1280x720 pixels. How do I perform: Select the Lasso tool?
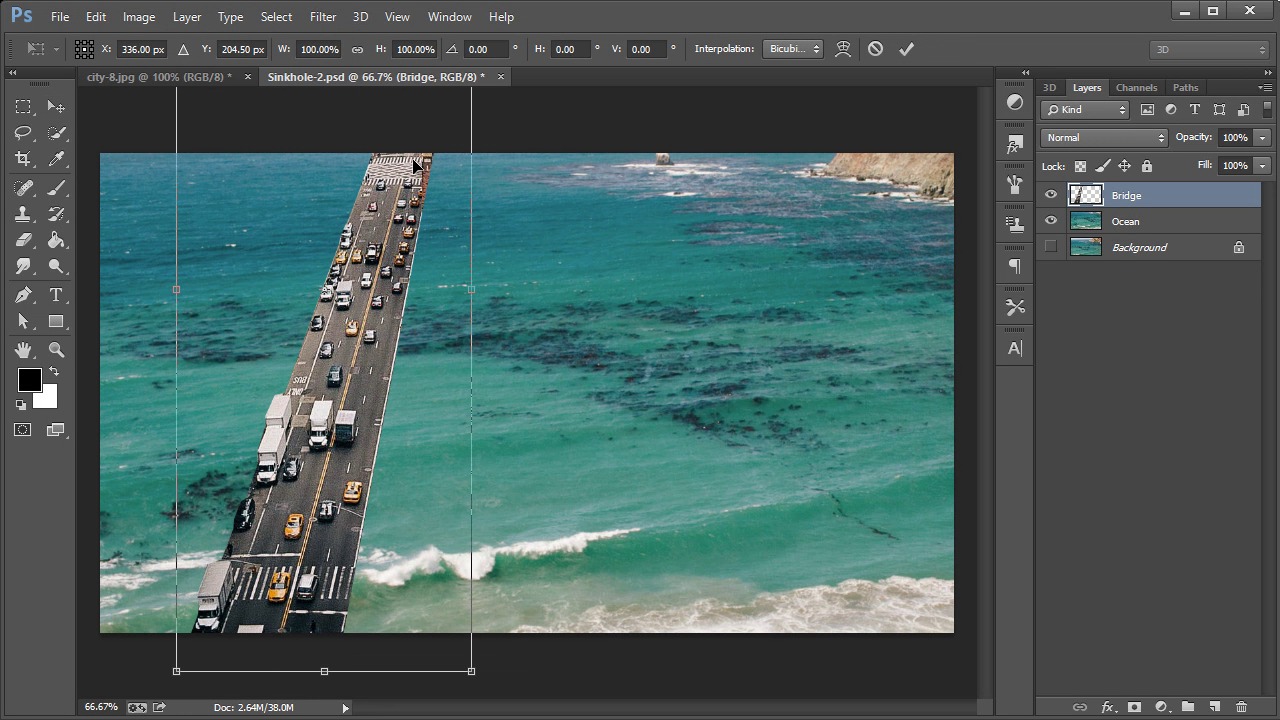(x=23, y=133)
